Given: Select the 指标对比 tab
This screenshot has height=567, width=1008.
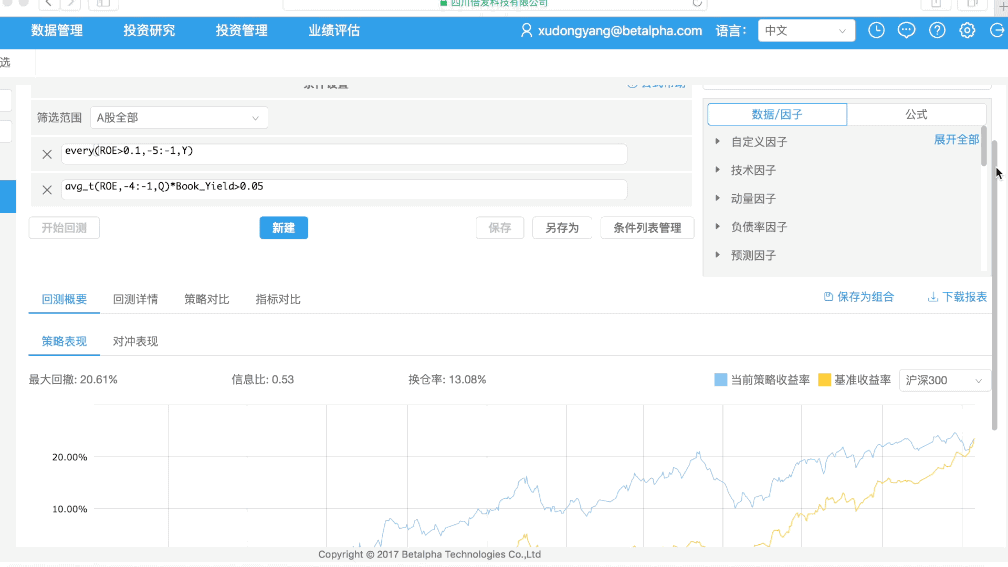Looking at the screenshot, I should 278,300.
